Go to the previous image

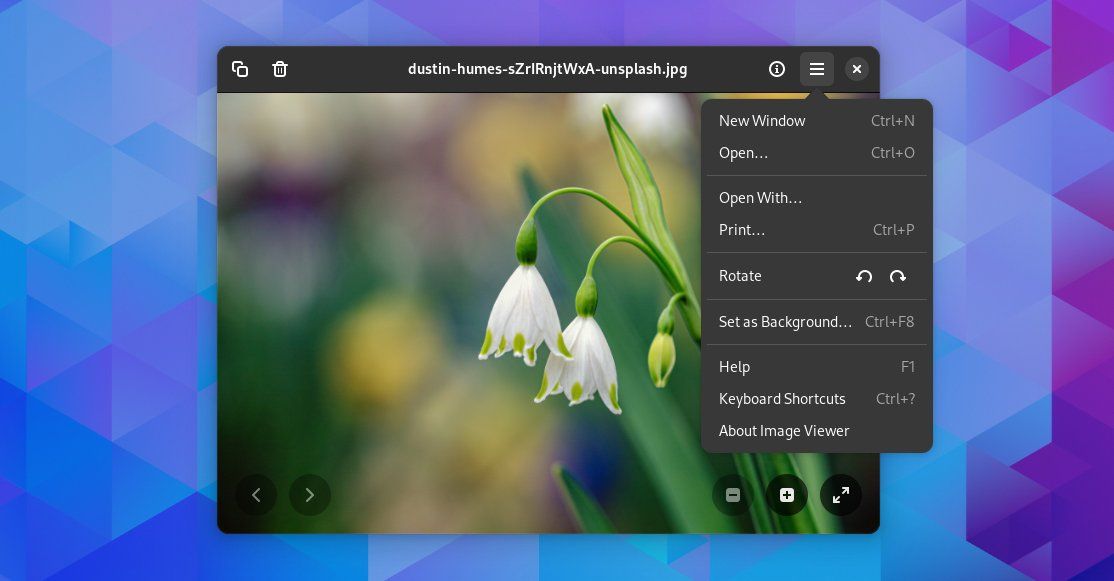point(256,494)
